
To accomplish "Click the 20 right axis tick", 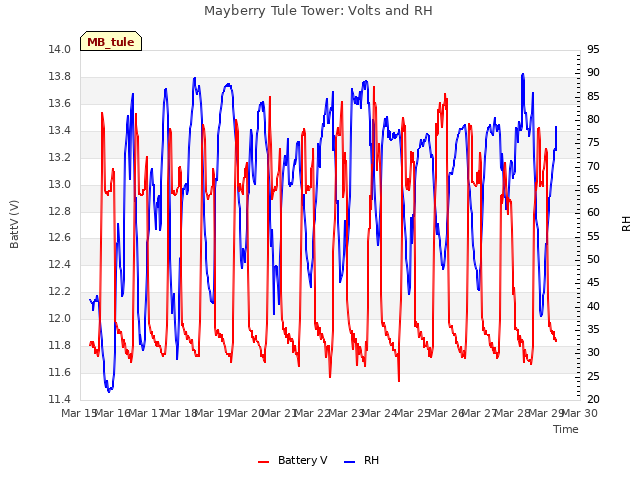I will point(593,400).
